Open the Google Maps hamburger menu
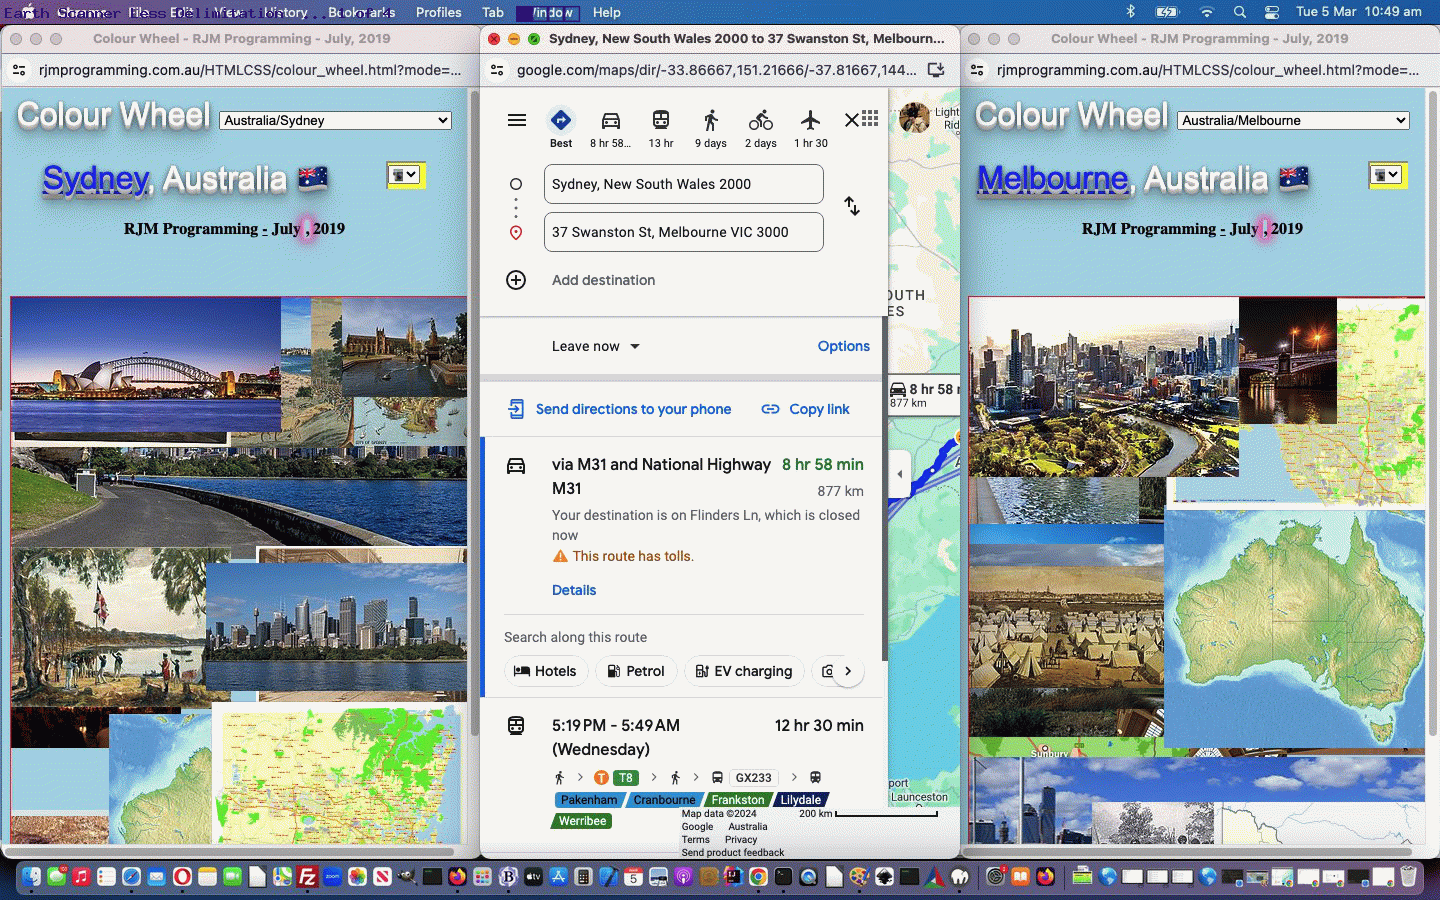 pyautogui.click(x=517, y=120)
